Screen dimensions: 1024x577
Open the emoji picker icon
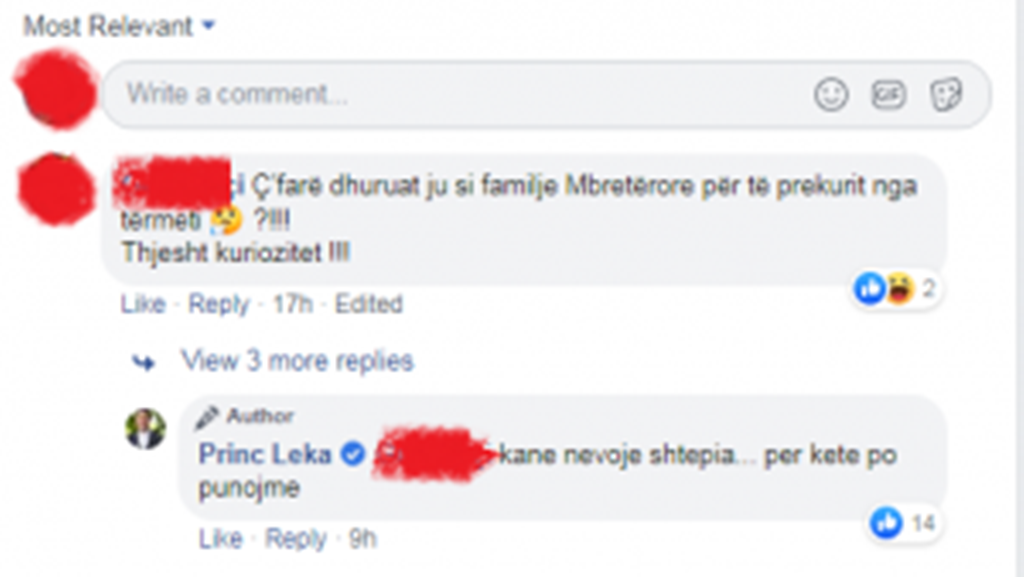coord(831,95)
